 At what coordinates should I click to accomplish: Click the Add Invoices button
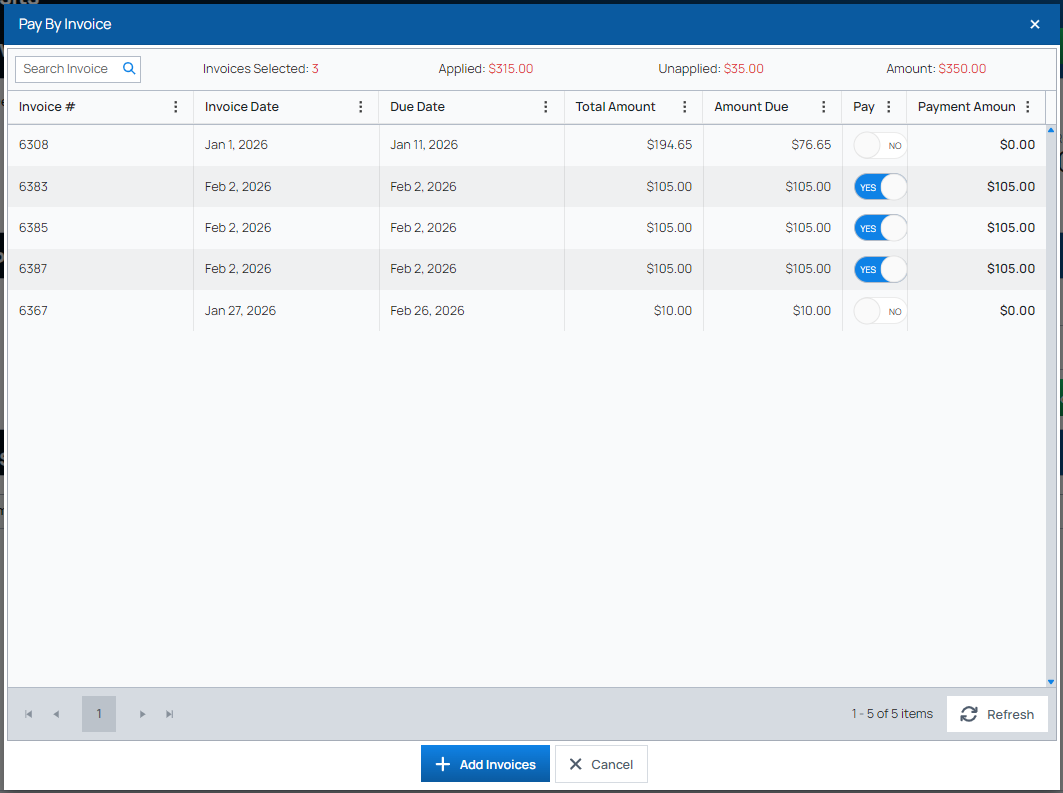tap(485, 764)
